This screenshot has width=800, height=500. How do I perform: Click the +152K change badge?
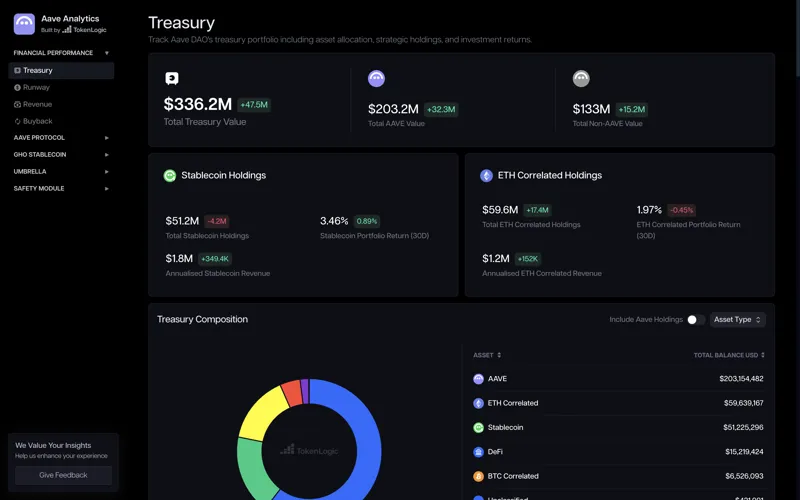tap(528, 259)
